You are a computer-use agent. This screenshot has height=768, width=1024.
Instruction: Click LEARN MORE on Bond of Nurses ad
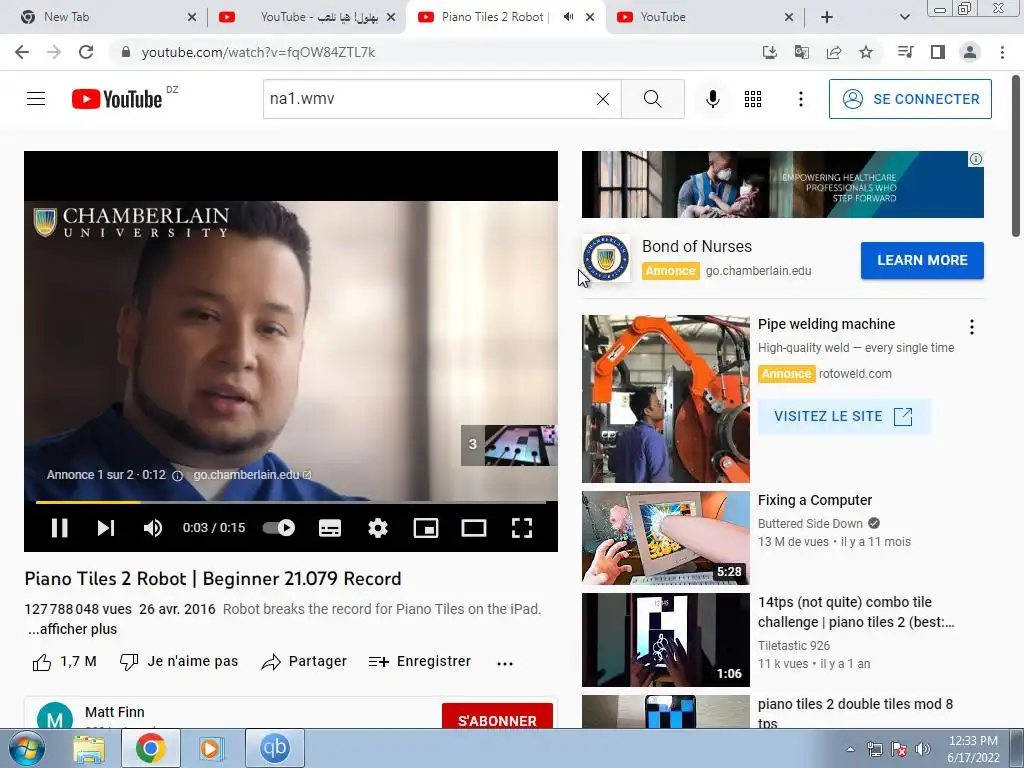pos(922,260)
